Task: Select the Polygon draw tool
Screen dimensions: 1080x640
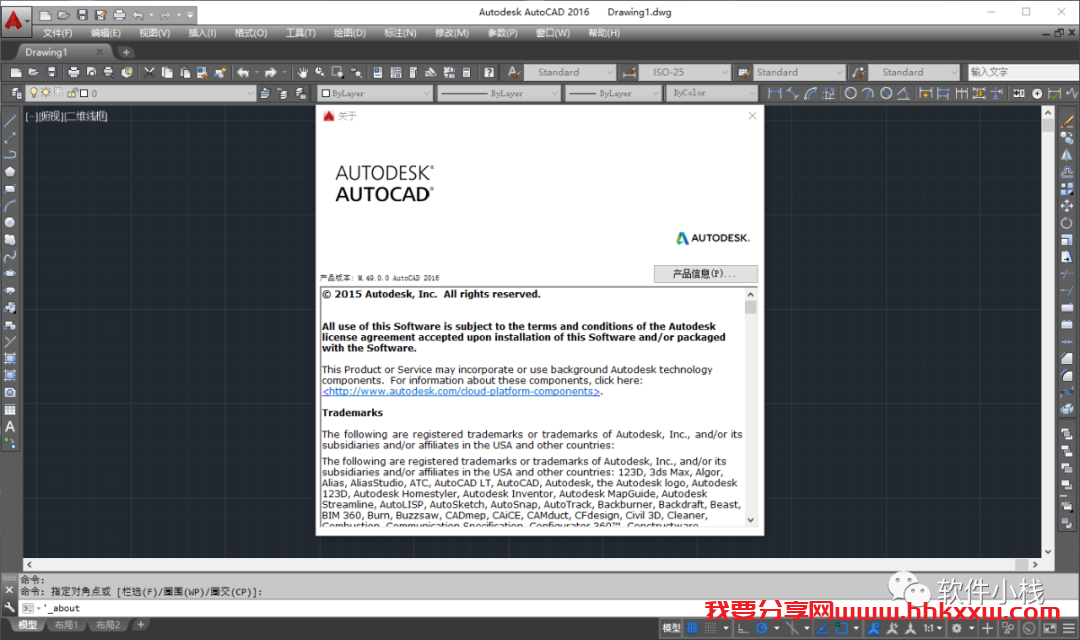Action: 10,172
